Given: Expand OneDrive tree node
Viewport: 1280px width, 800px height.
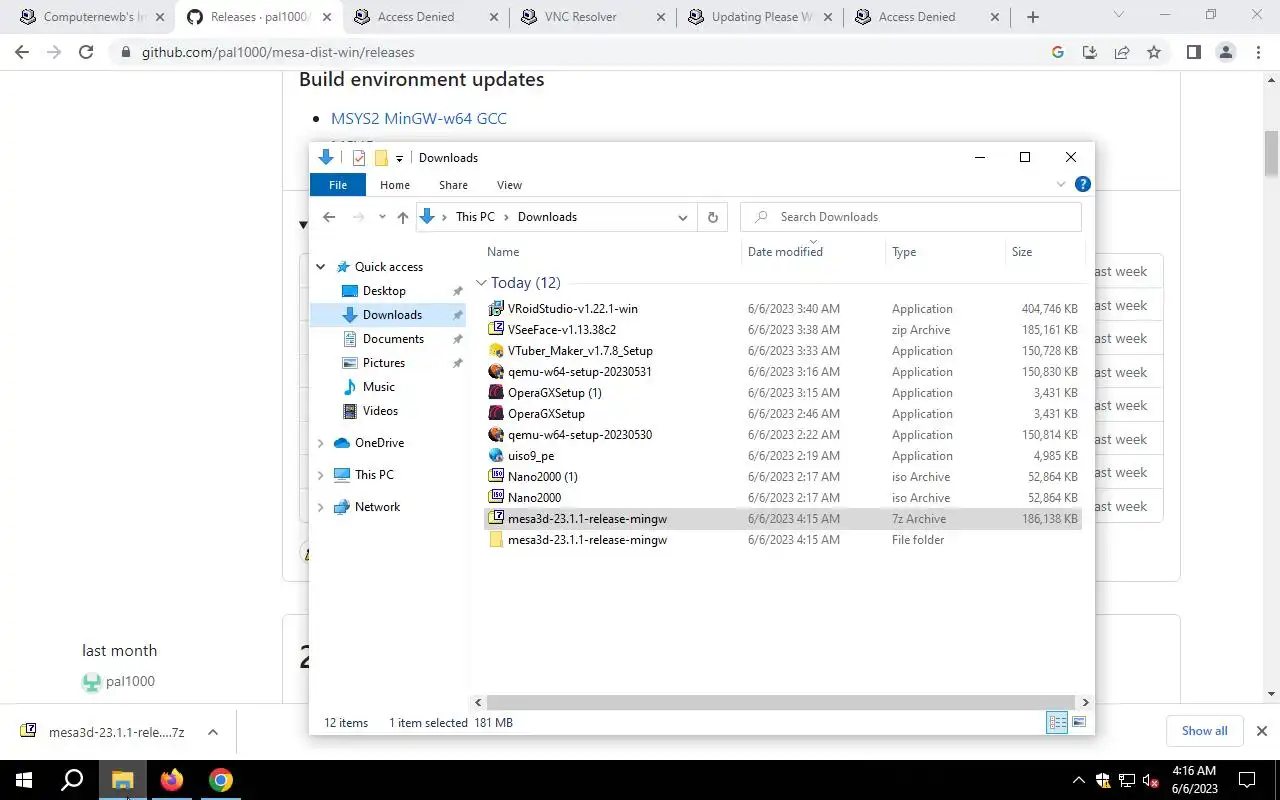Looking at the screenshot, I should (x=321, y=443).
